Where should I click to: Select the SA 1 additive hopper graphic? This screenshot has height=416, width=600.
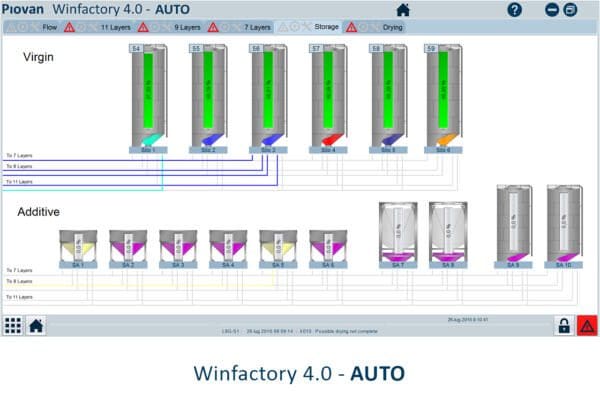pyautogui.click(x=78, y=245)
